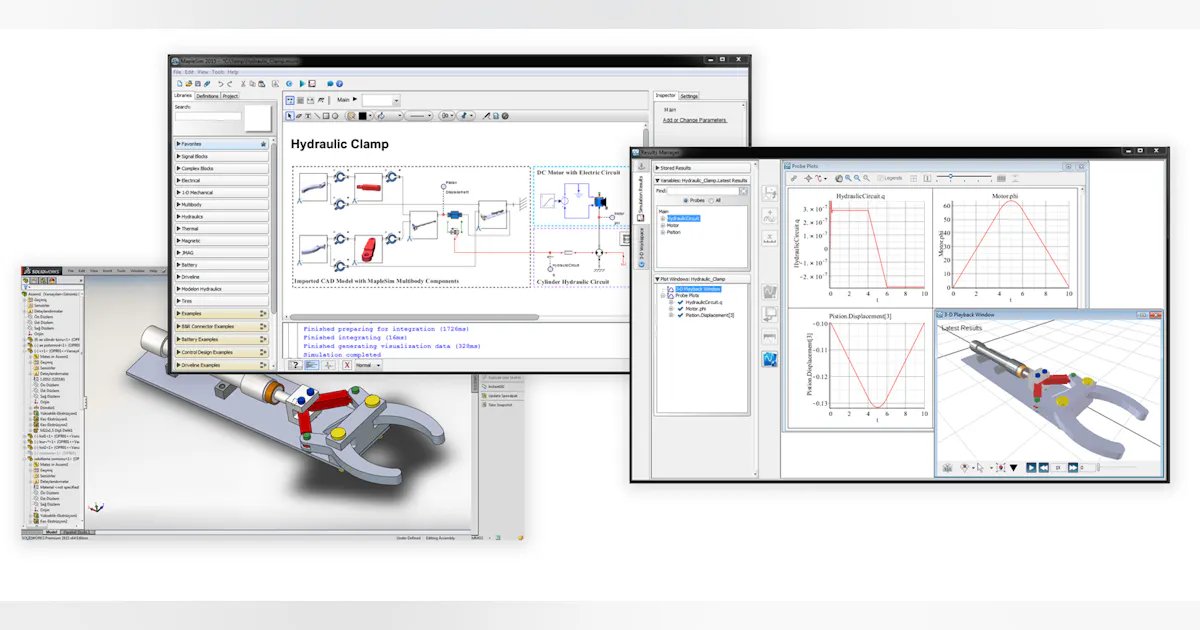This screenshot has height=630, width=1200.
Task: Click the crosshair point probe in Probe Plots
Action: [808, 178]
